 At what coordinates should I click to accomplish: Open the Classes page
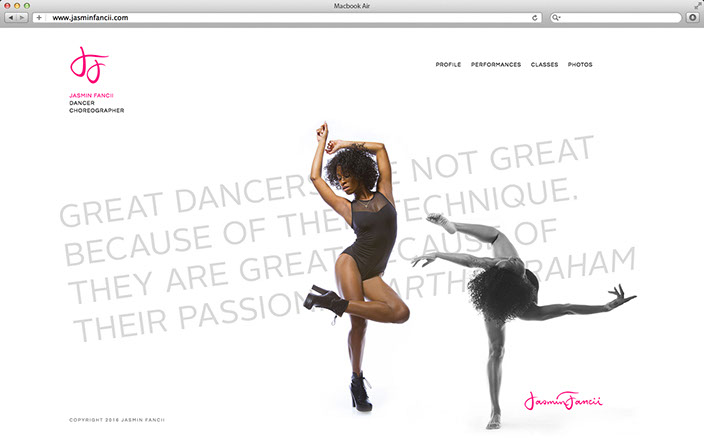(x=544, y=65)
